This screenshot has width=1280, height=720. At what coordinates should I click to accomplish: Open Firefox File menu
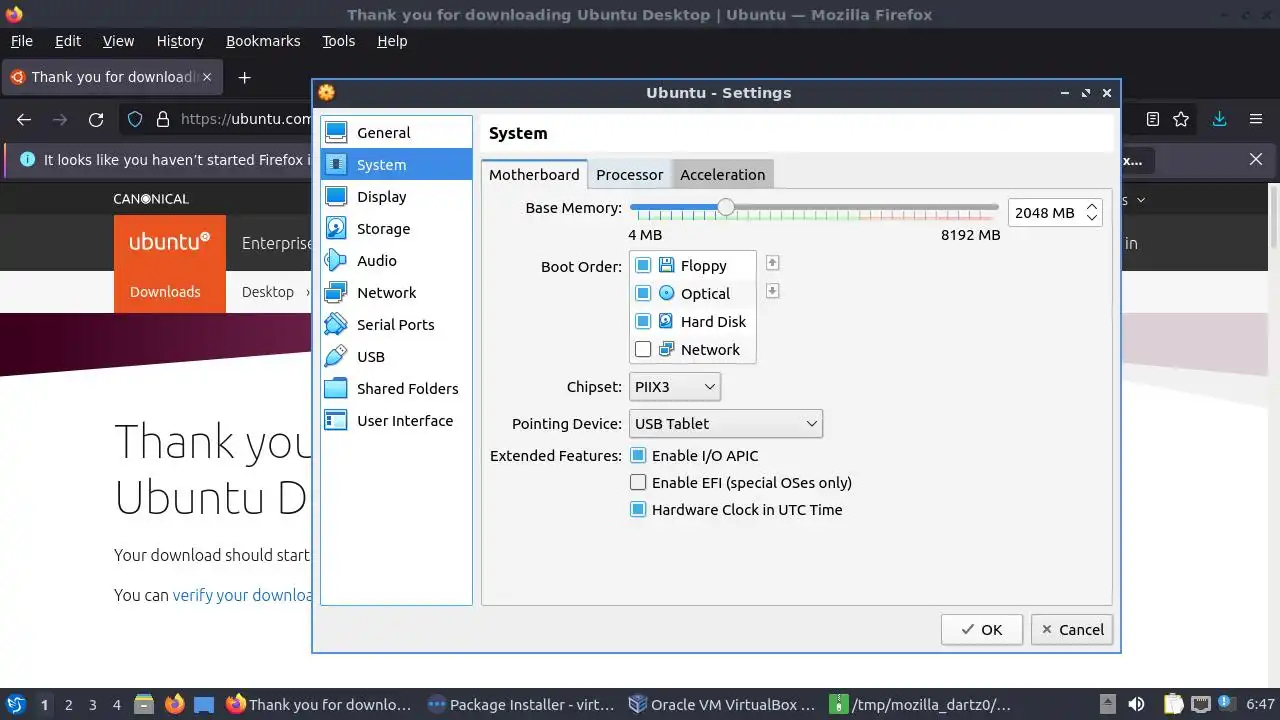click(21, 41)
